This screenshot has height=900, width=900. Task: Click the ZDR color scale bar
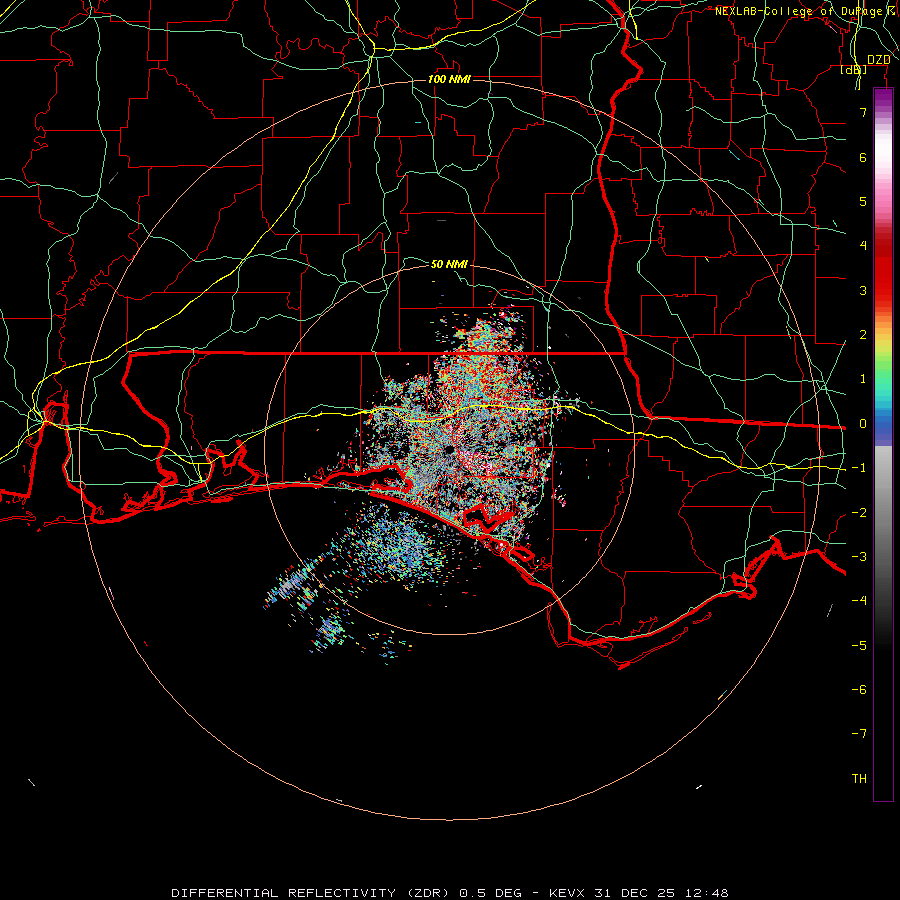click(883, 445)
